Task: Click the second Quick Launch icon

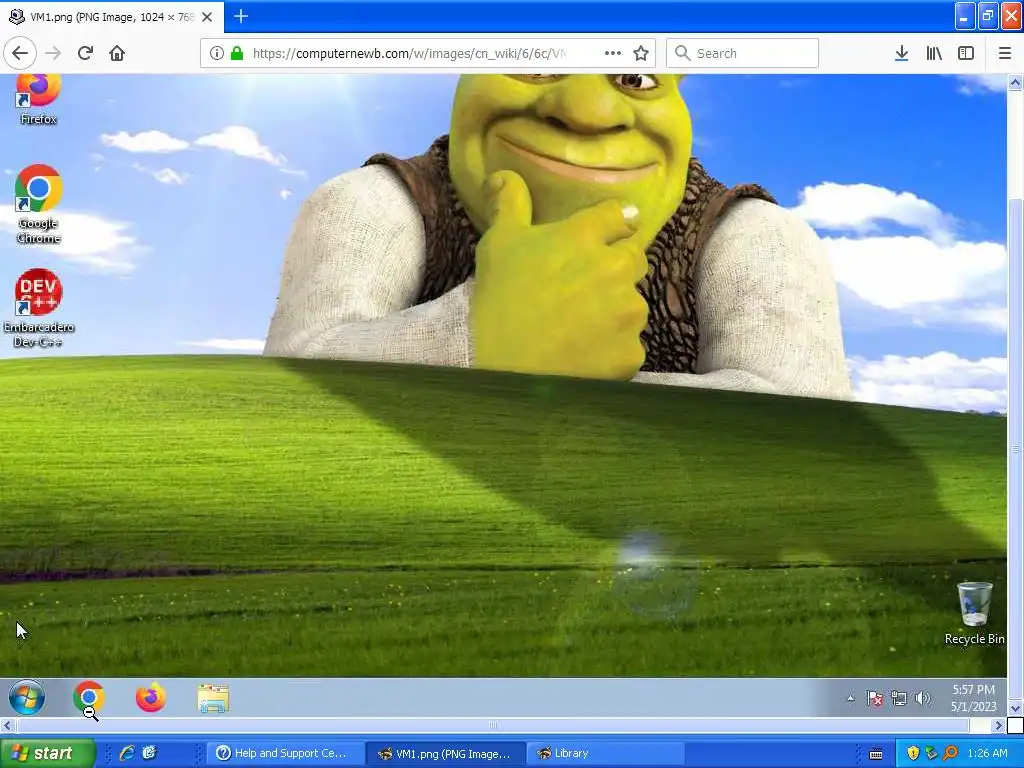Action: 150,753
